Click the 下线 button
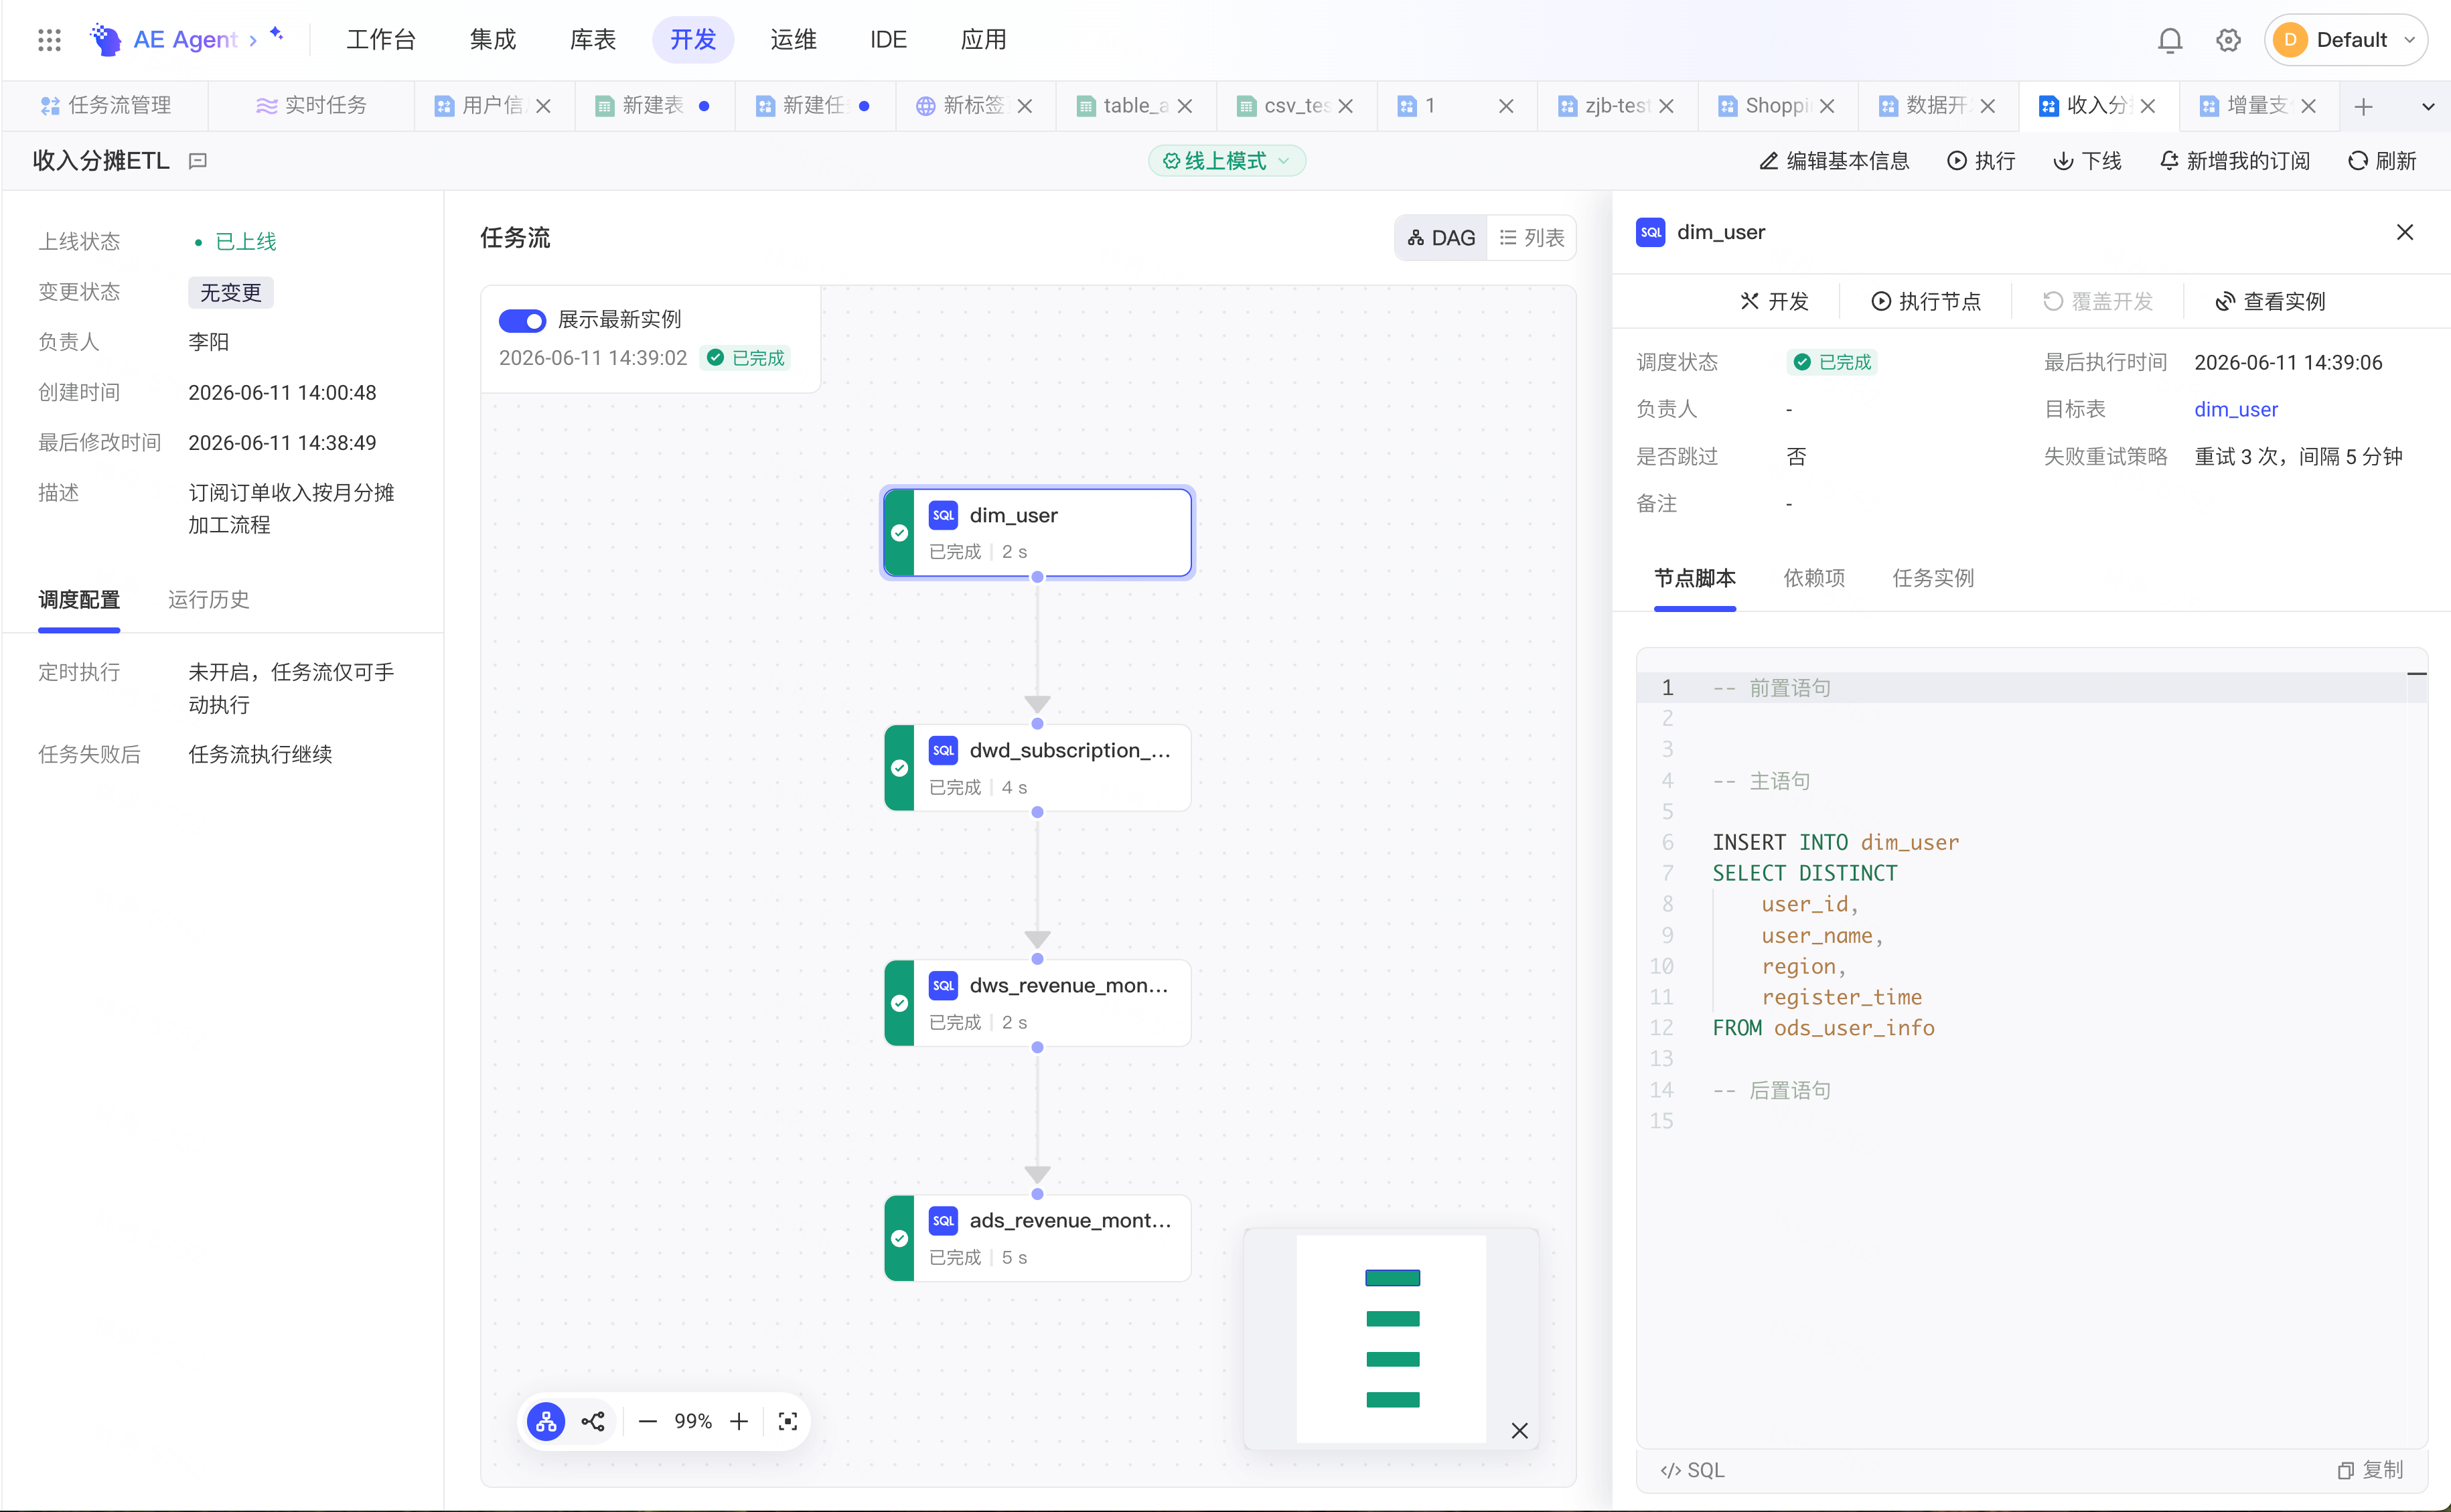Viewport: 2451px width, 1512px height. (2087, 161)
